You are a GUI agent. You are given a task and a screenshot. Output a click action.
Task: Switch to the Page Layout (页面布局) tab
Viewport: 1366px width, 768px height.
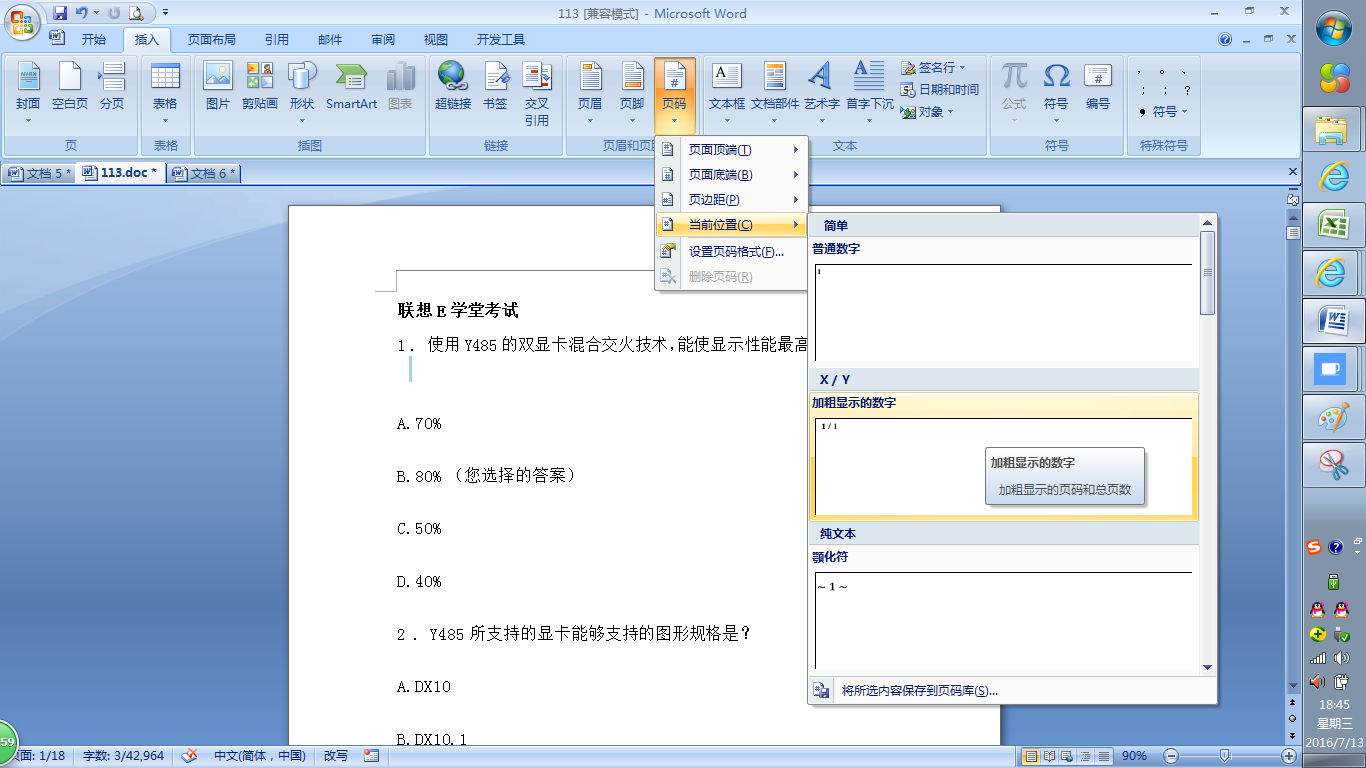click(x=212, y=40)
